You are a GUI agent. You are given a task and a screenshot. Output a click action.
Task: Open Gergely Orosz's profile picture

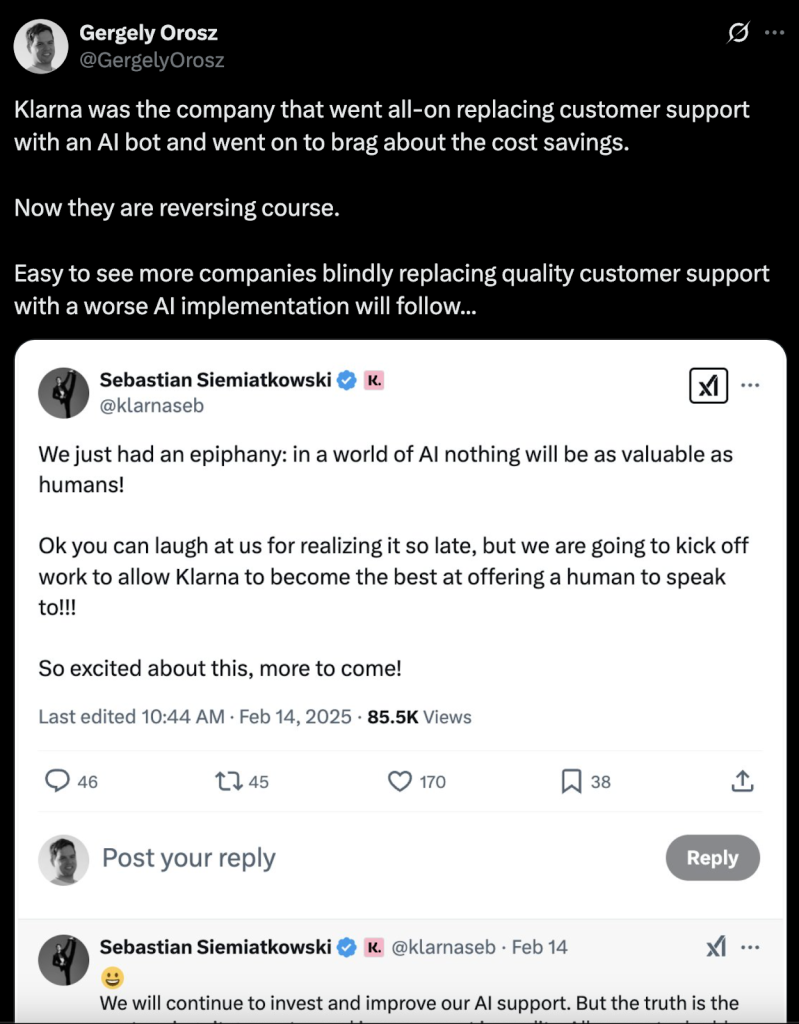pos(41,47)
